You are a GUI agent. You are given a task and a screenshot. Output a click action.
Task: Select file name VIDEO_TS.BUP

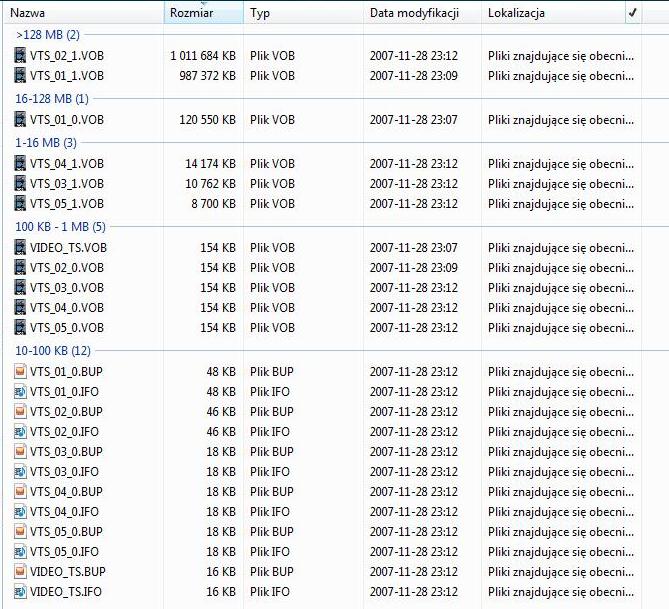click(68, 572)
